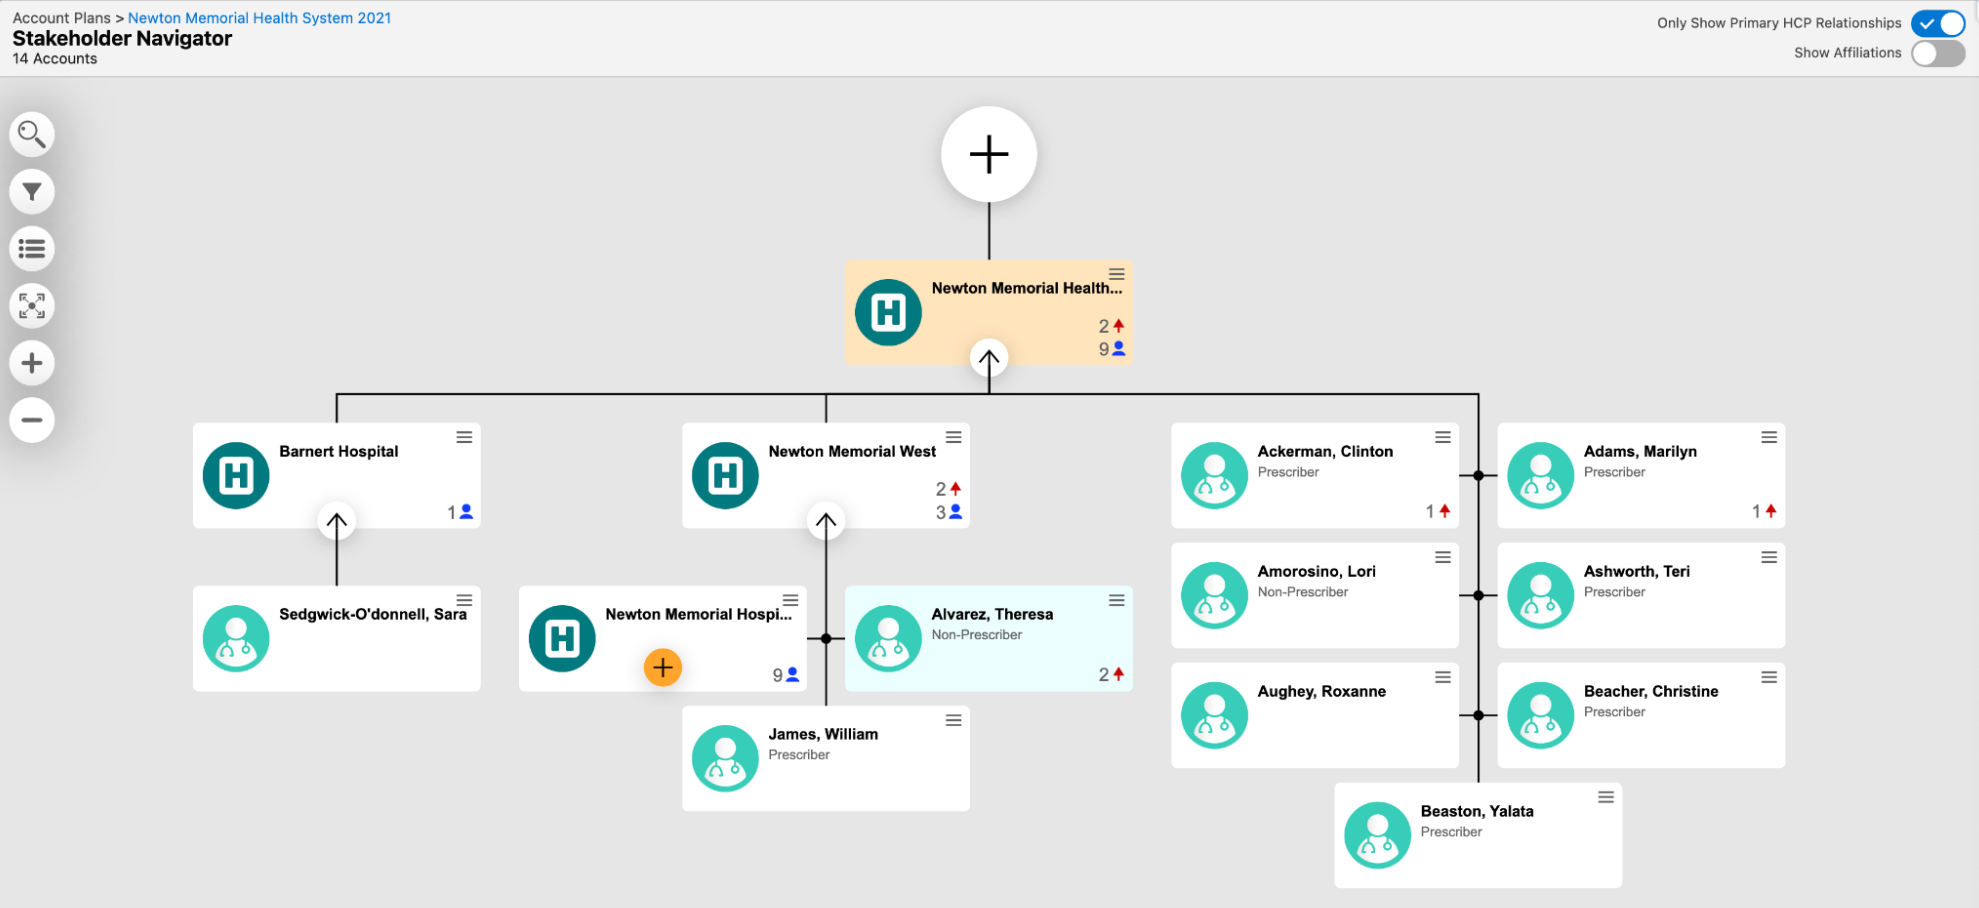Screen dimensions: 1979x908
Task: Click the large plus circle at top
Action: pos(988,154)
